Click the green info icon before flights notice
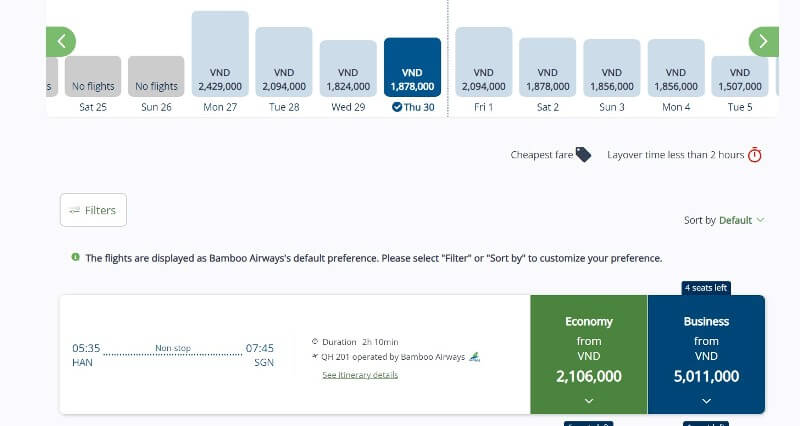This screenshot has width=800, height=426. coord(76,257)
